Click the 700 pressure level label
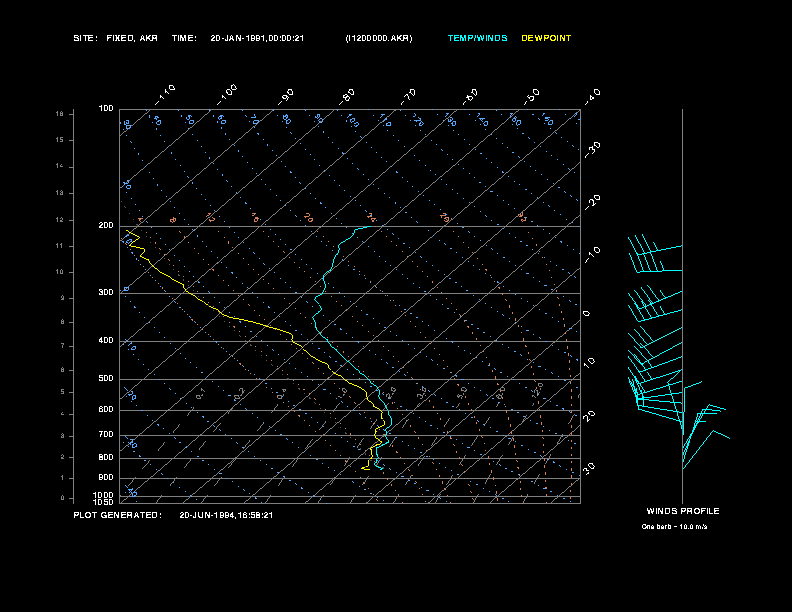The image size is (792, 612). (x=106, y=434)
